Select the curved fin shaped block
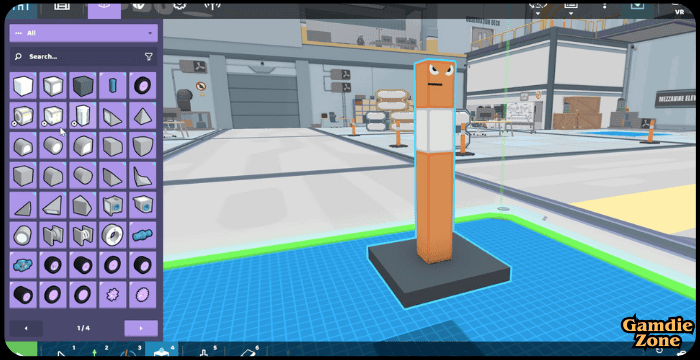This screenshot has height=360, width=700. 142,176
